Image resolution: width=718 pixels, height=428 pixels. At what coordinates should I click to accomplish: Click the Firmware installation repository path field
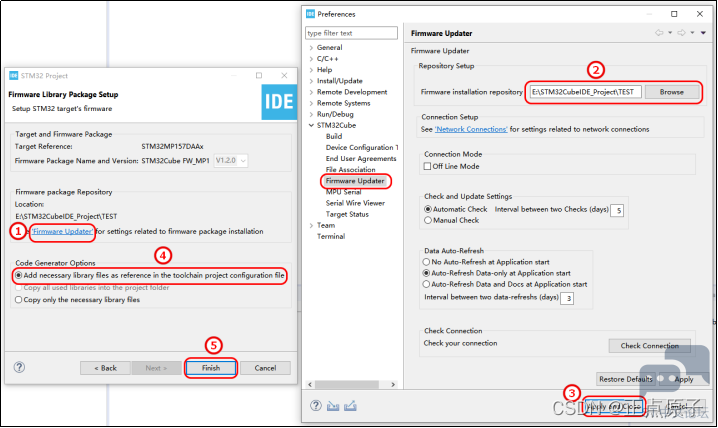[586, 92]
